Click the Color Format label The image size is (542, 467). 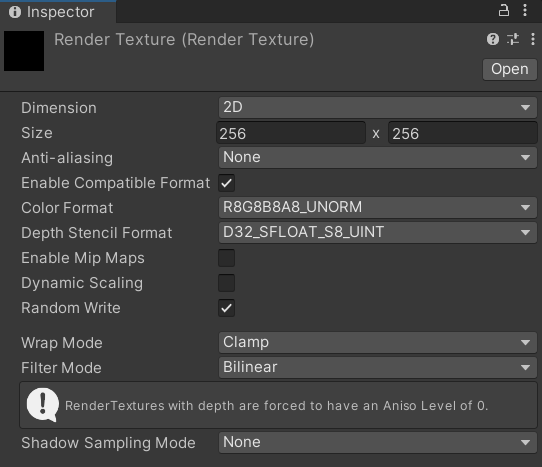(67, 208)
